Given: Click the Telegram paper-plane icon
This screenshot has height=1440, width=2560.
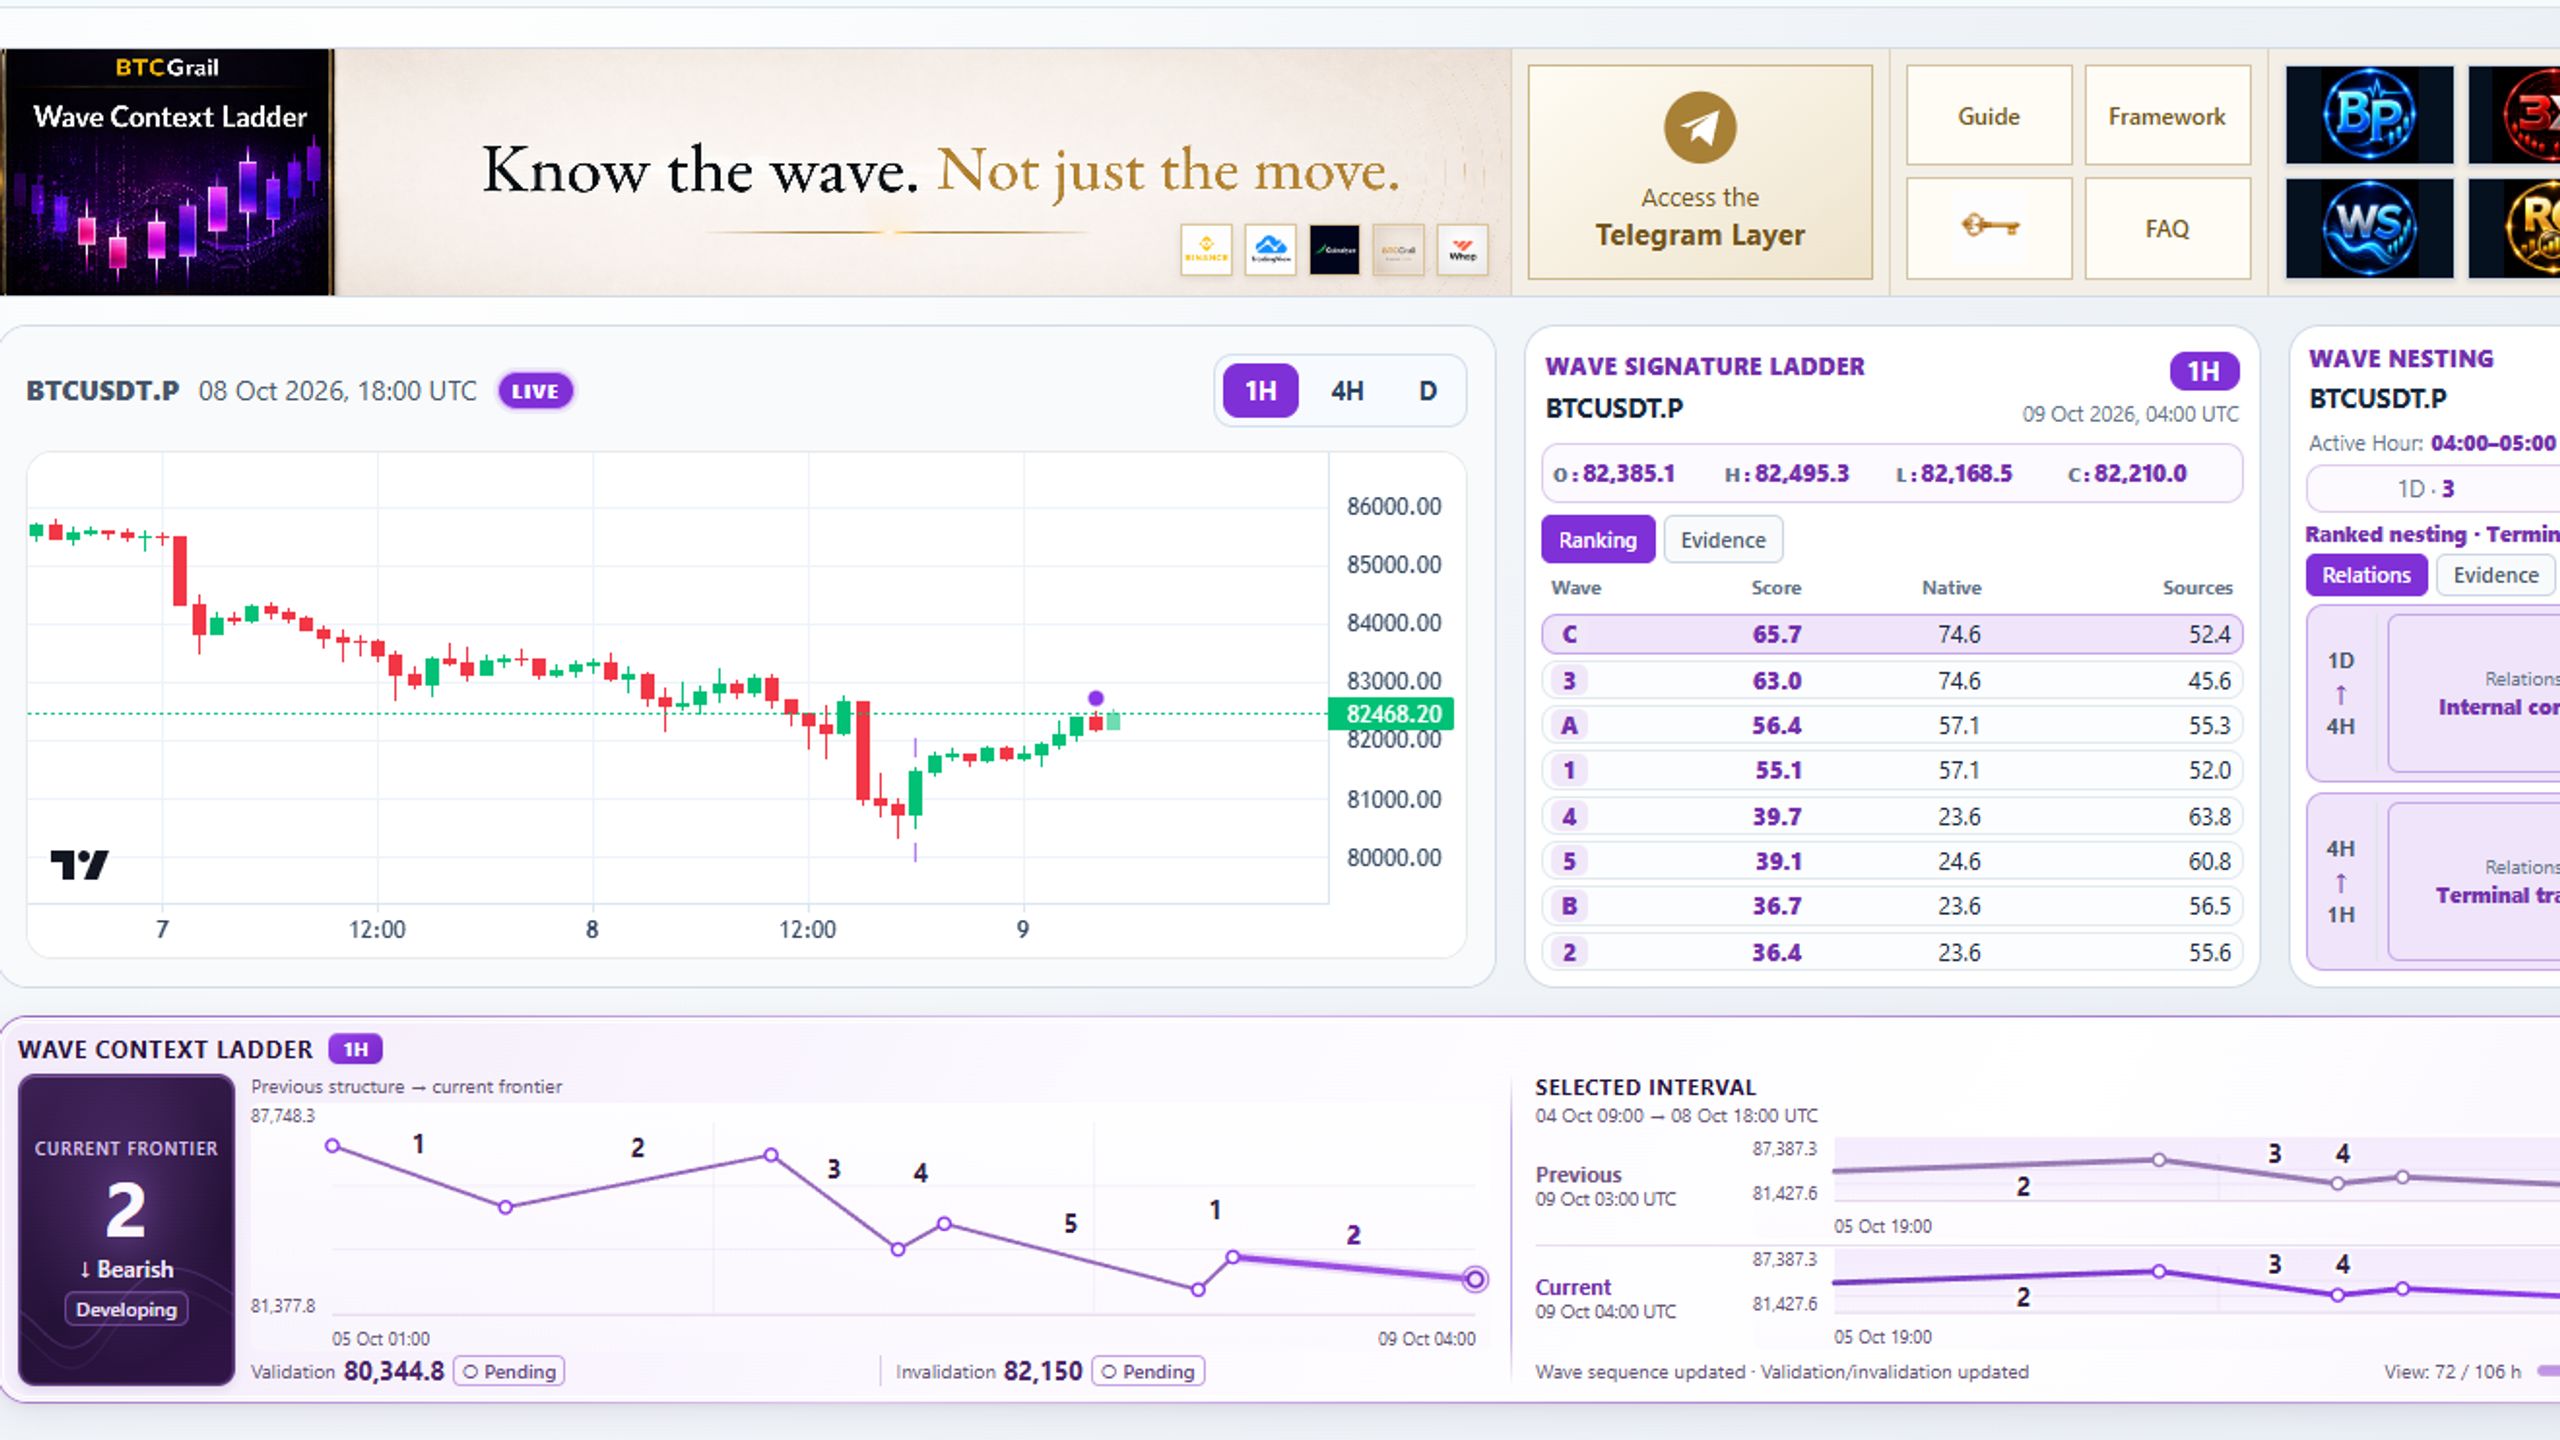Looking at the screenshot, I should click(x=1700, y=127).
